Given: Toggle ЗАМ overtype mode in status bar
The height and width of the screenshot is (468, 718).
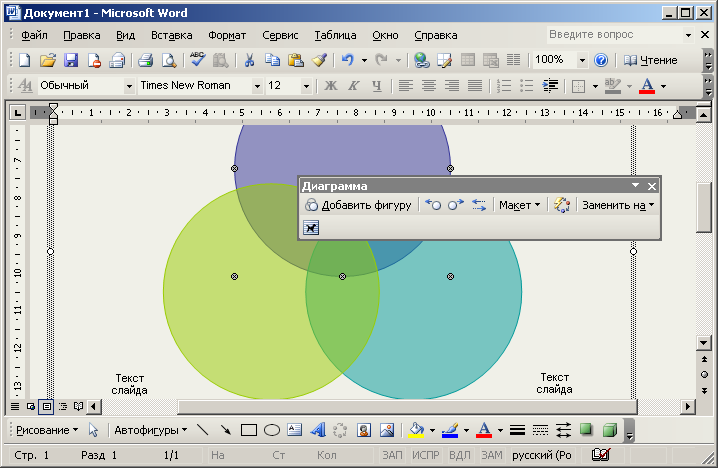Looking at the screenshot, I should click(491, 455).
